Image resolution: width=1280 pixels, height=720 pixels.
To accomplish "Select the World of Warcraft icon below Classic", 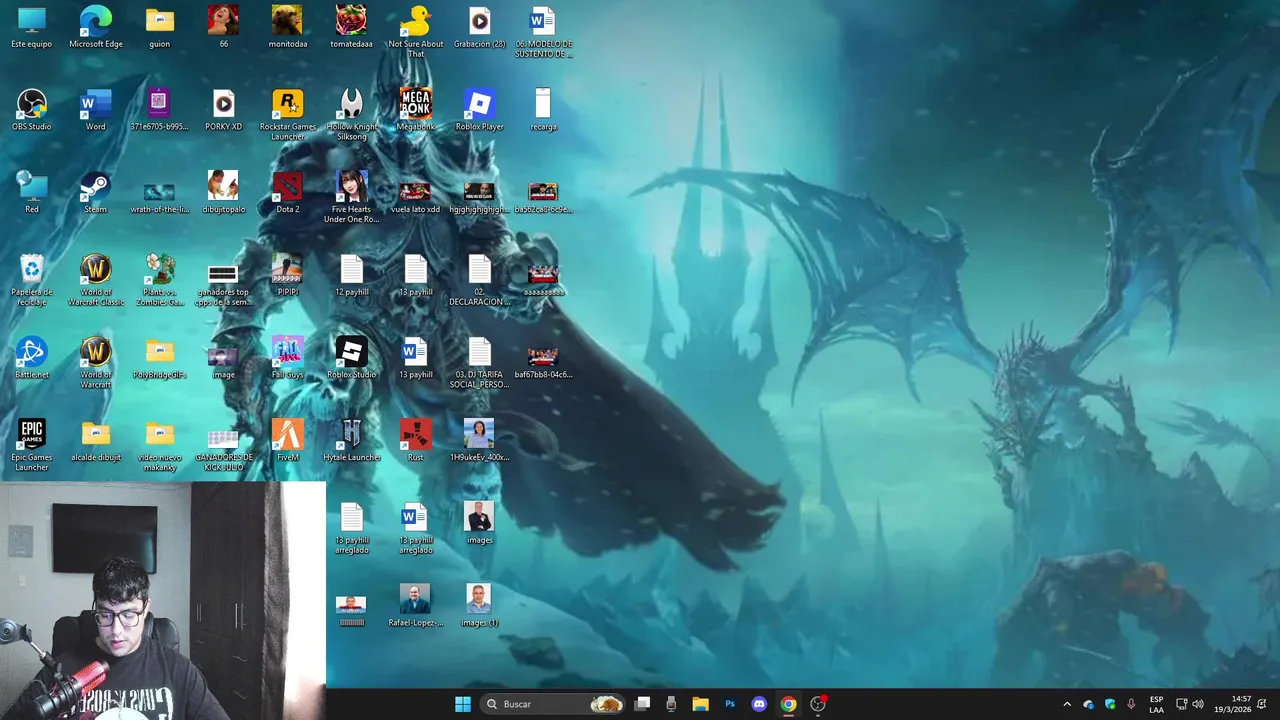I will 96,363.
